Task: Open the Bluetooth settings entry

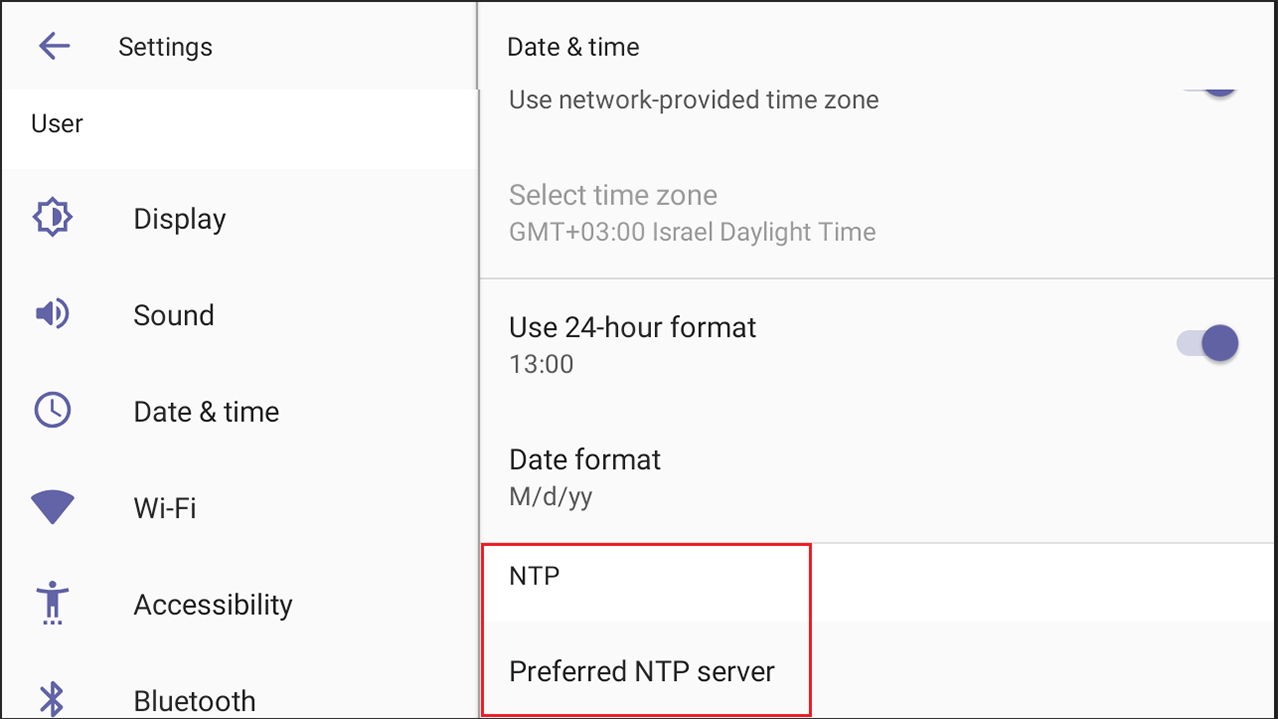Action: pyautogui.click(x=239, y=699)
